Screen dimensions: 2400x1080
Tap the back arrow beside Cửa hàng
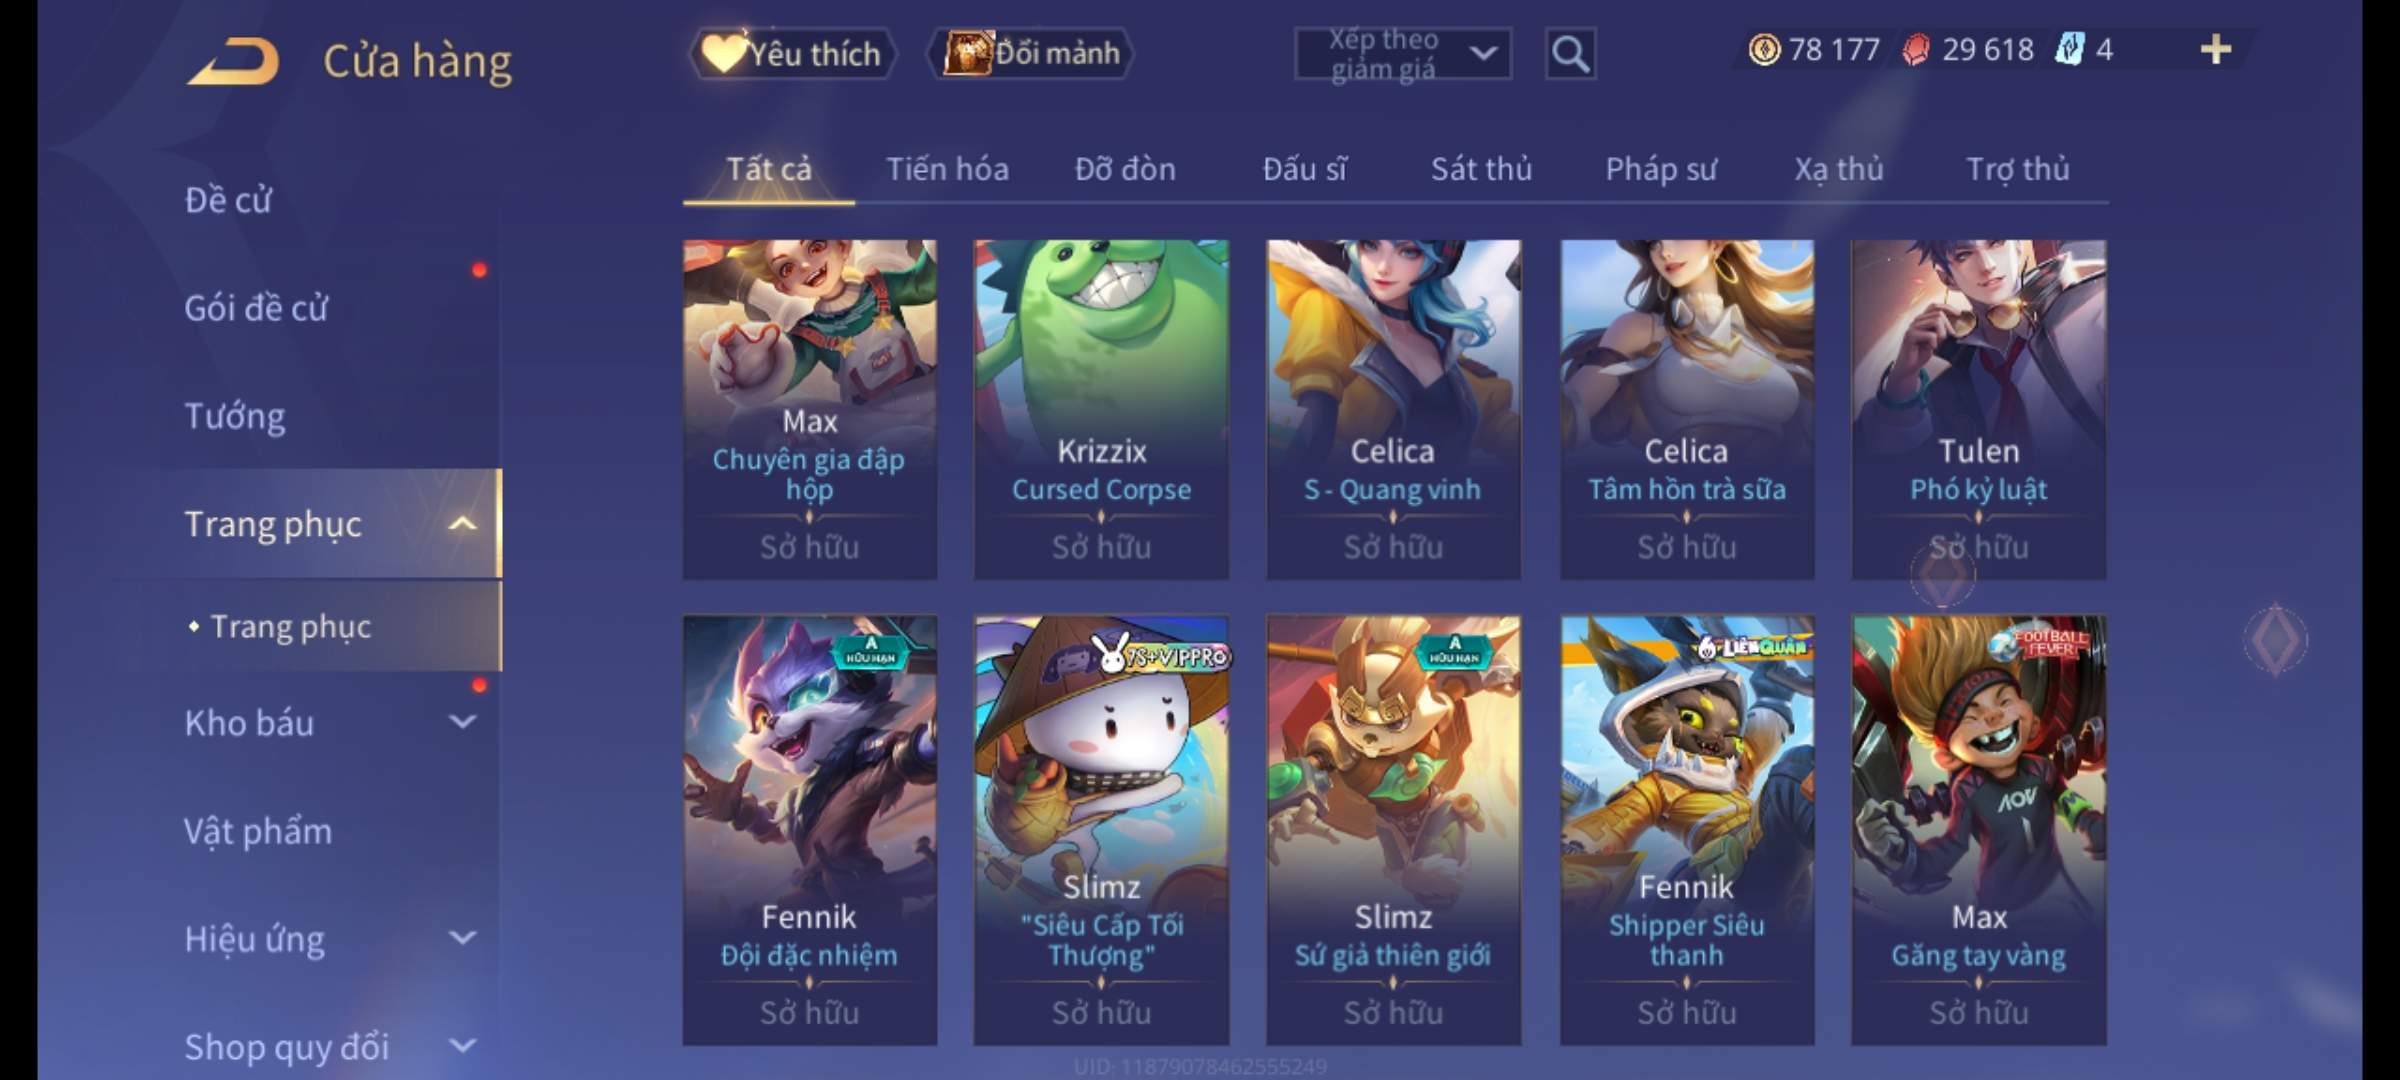tap(233, 62)
